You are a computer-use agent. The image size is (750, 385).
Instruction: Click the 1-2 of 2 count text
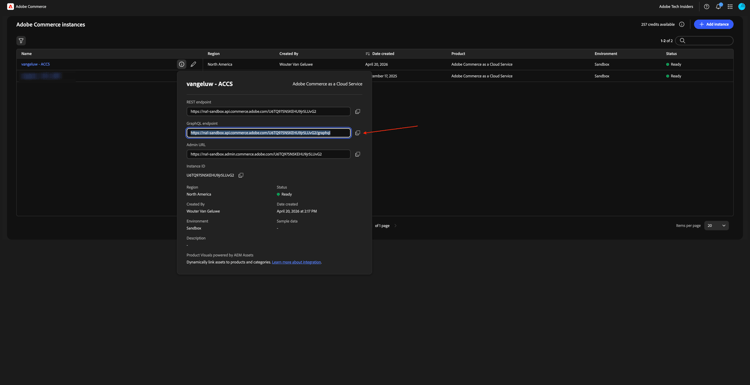coord(666,41)
